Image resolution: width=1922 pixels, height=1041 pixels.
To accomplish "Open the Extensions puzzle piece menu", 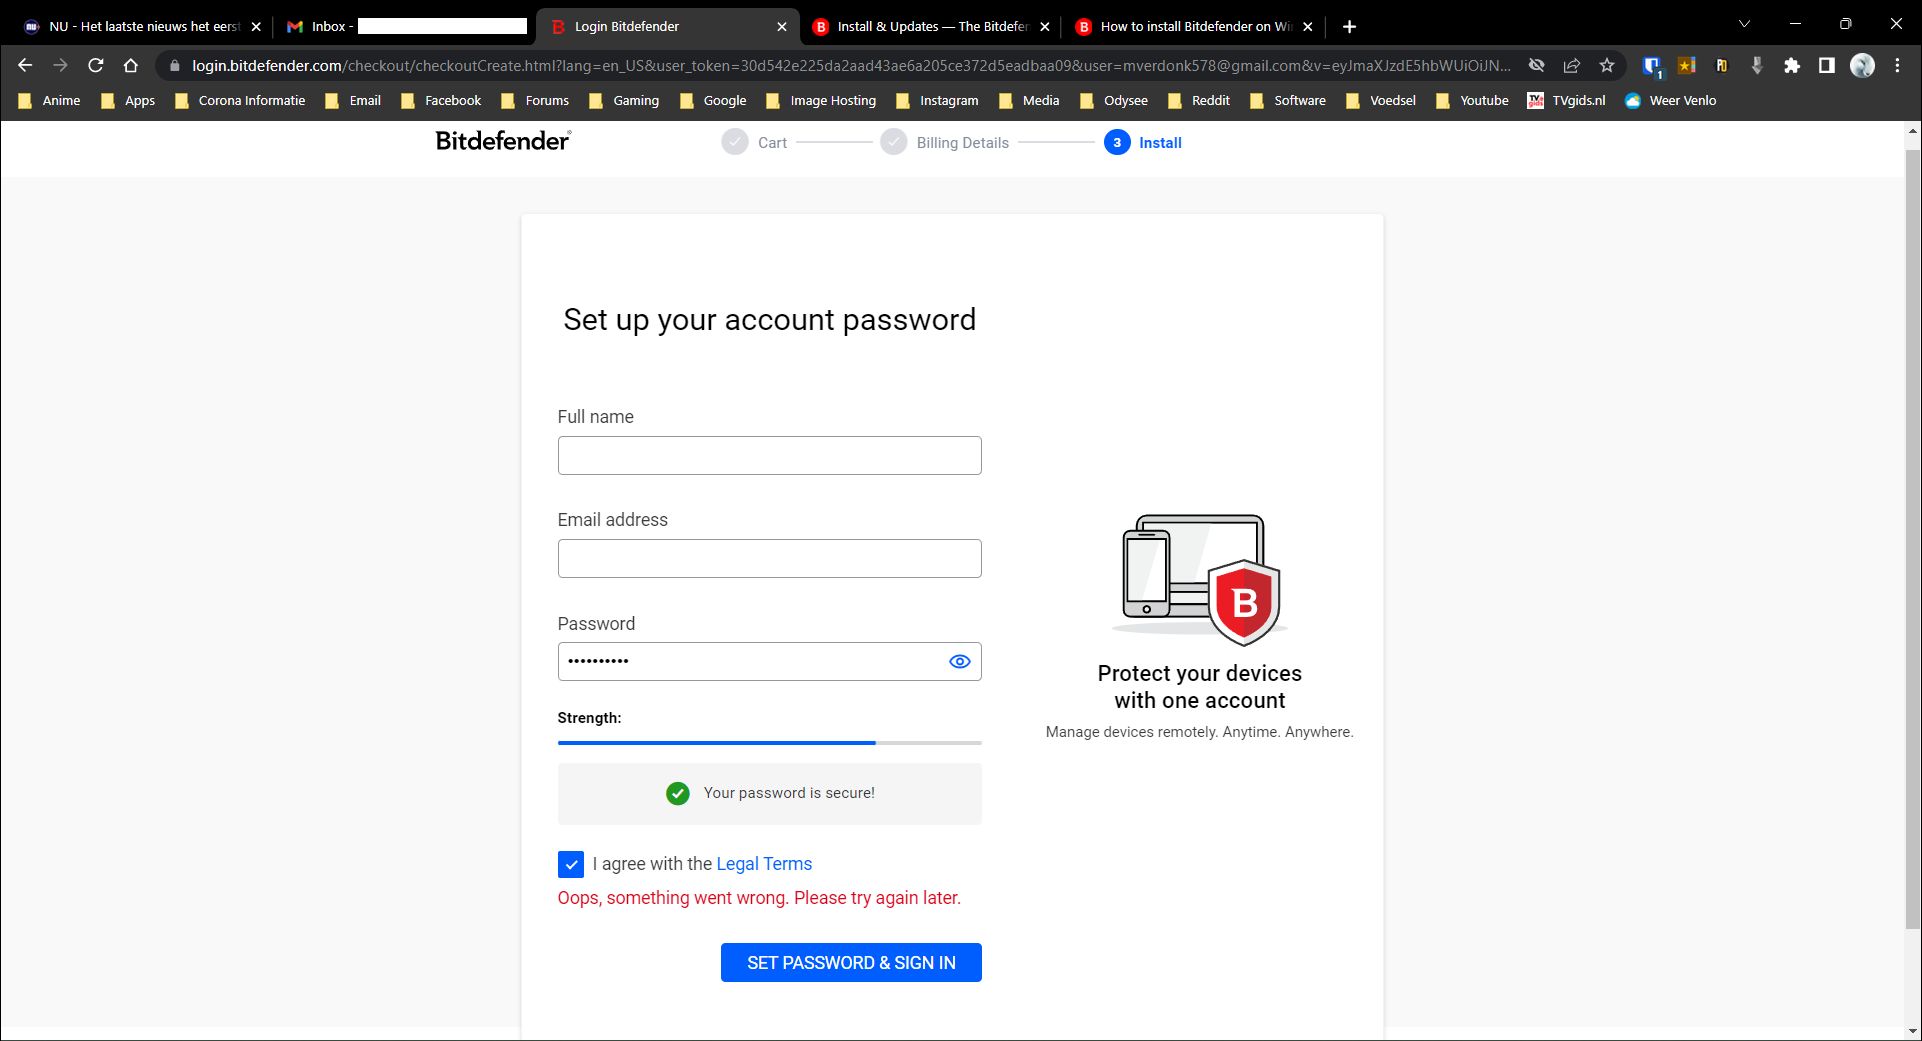I will pos(1791,66).
